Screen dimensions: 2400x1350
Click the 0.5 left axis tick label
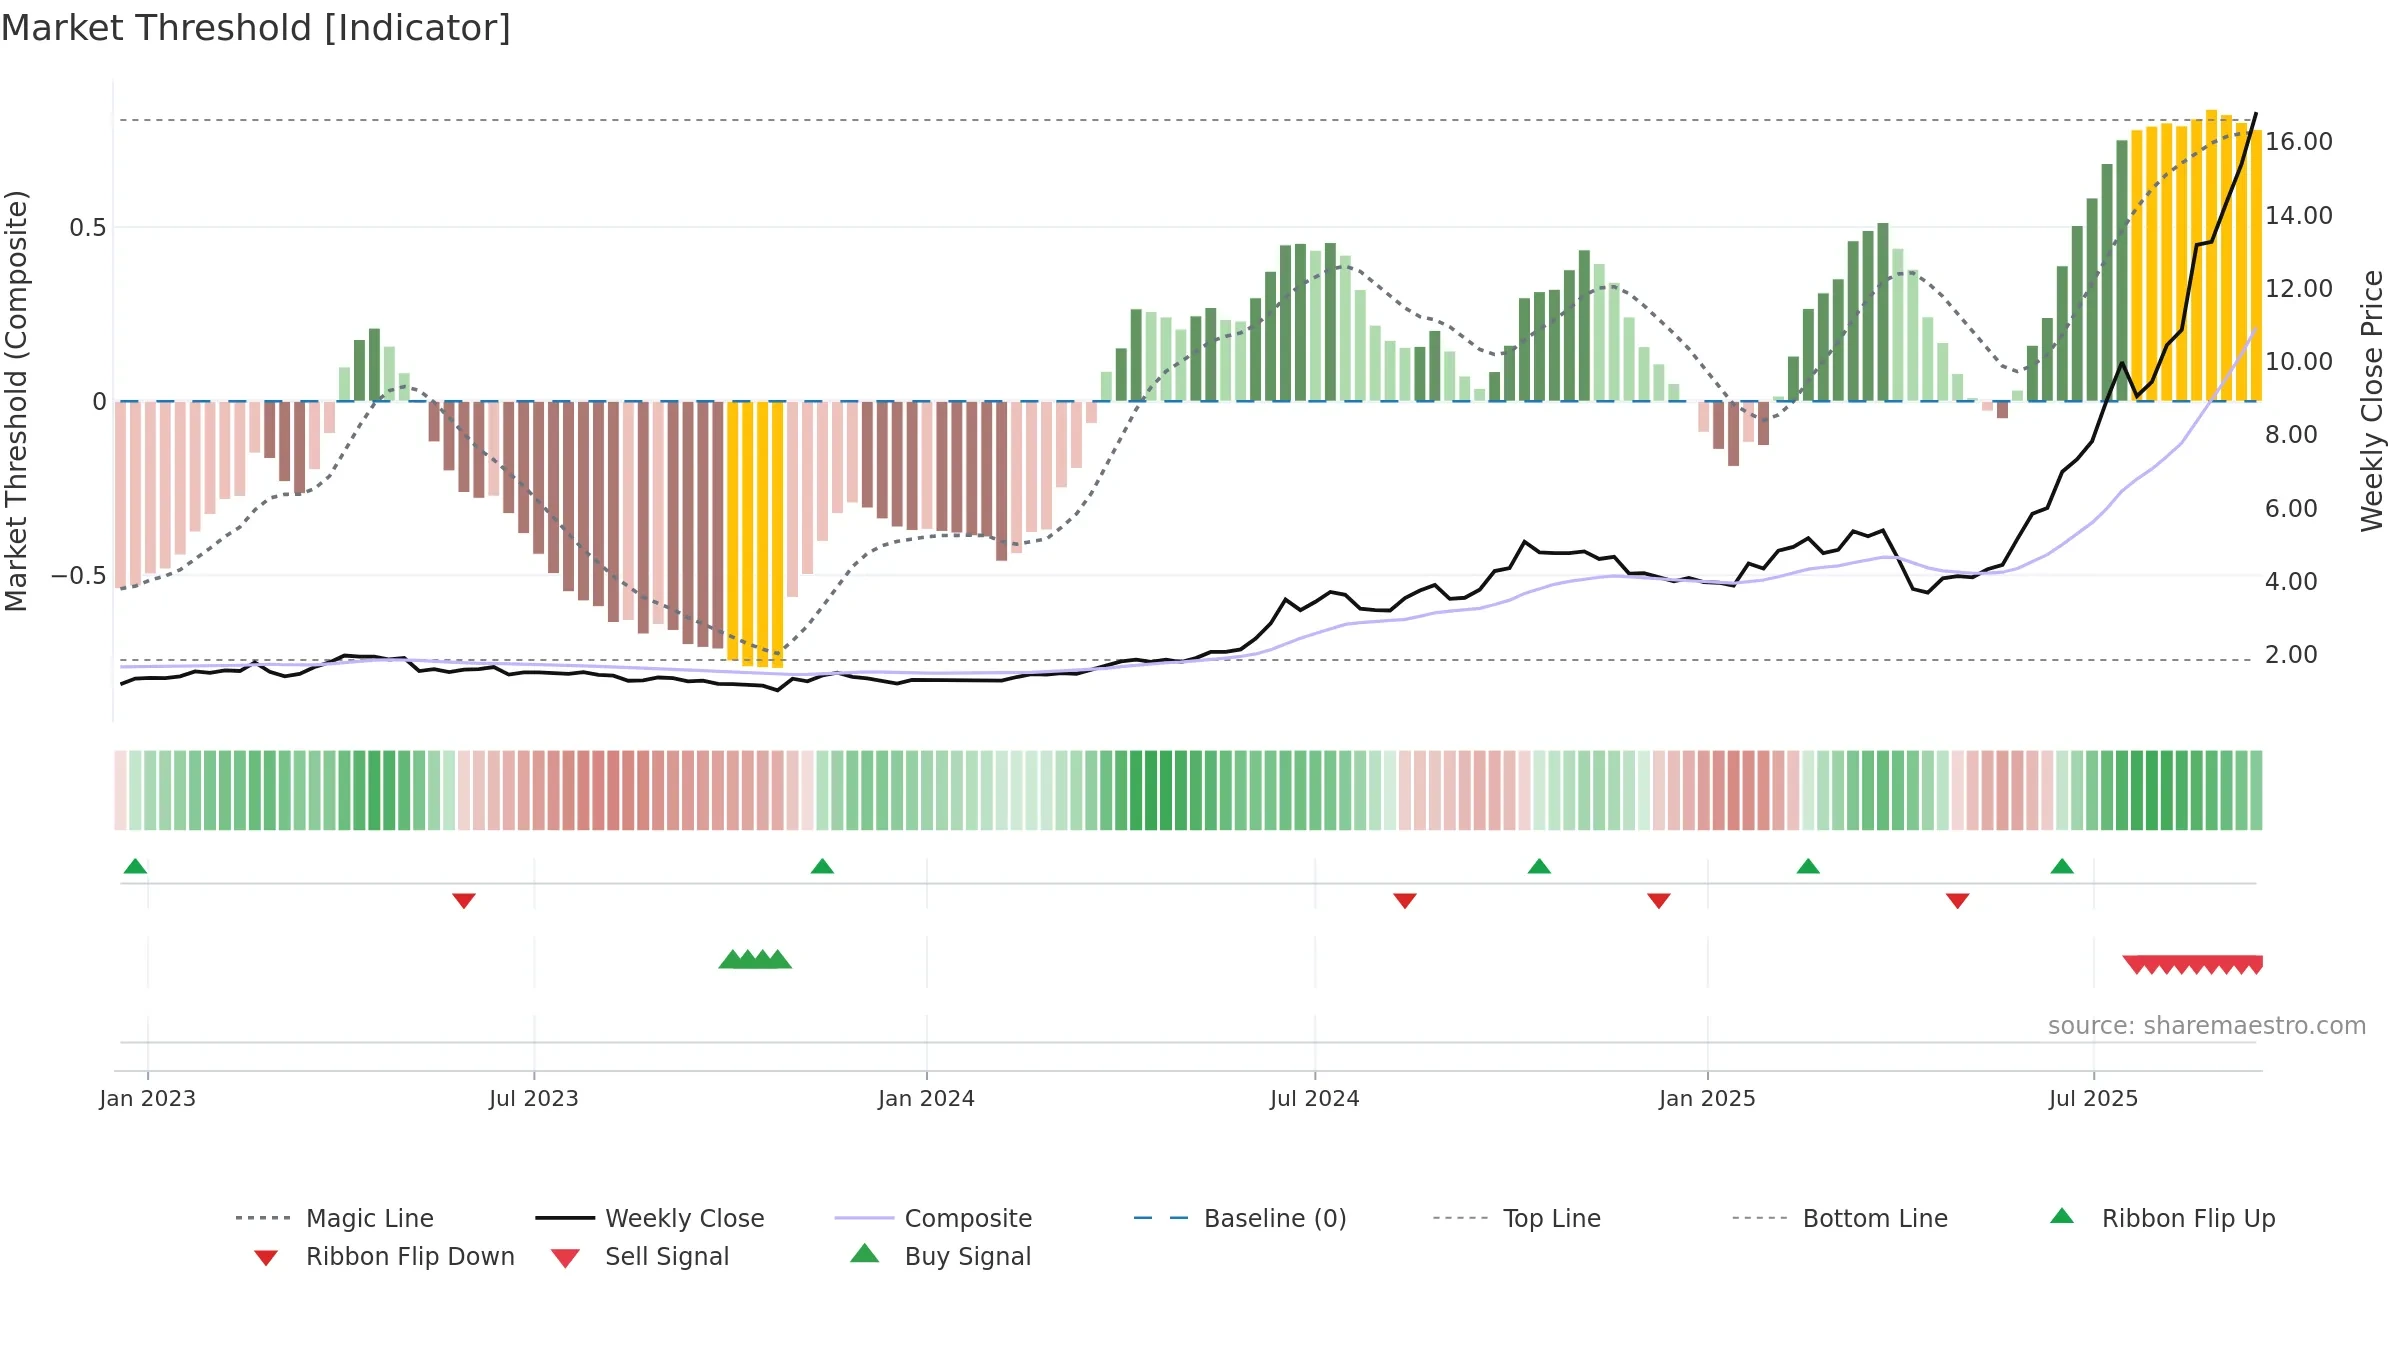[88, 228]
